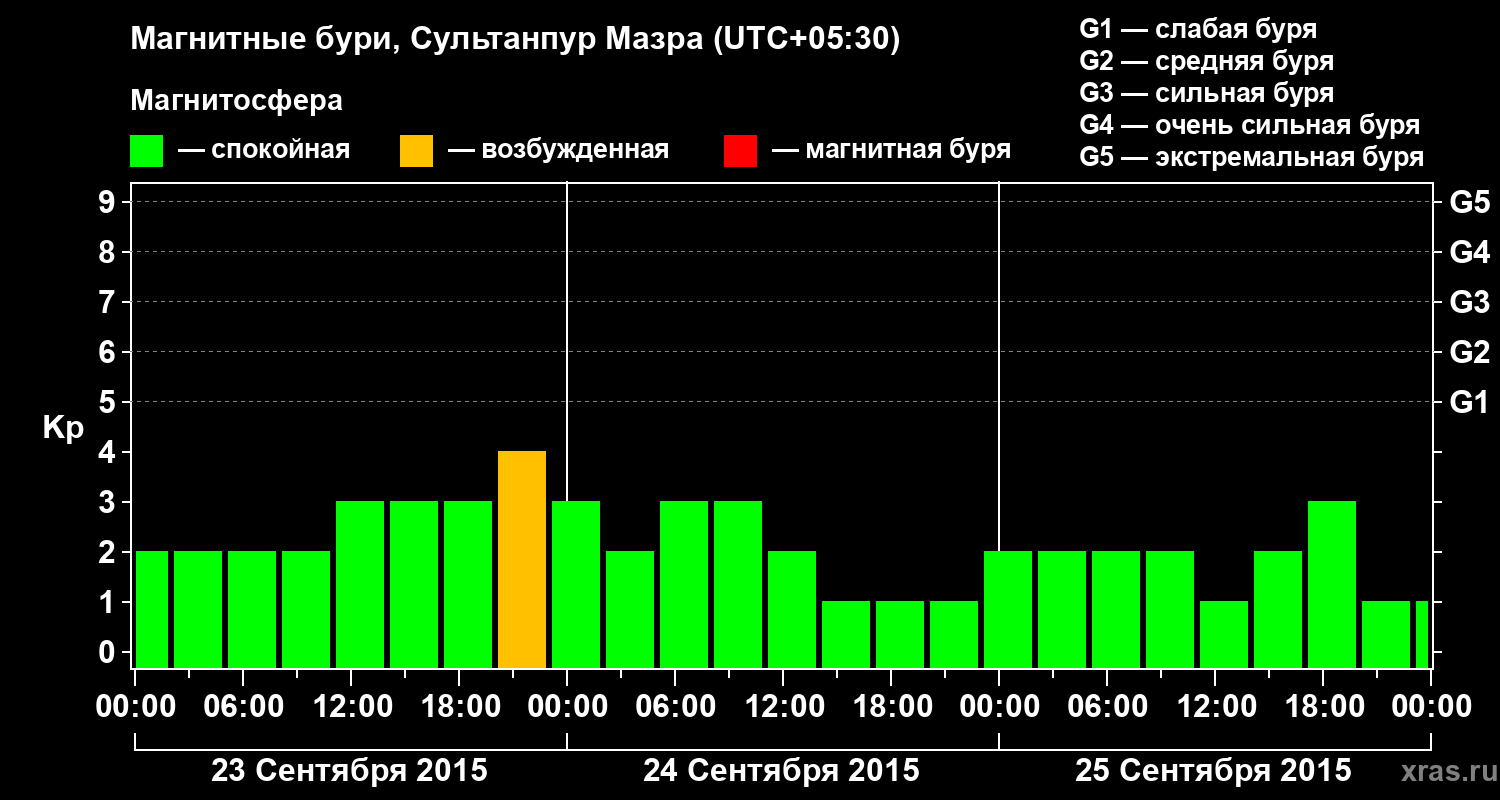Click 'G5 — экстремальная буря' legend line
This screenshot has width=1500, height=800.
tap(1252, 157)
